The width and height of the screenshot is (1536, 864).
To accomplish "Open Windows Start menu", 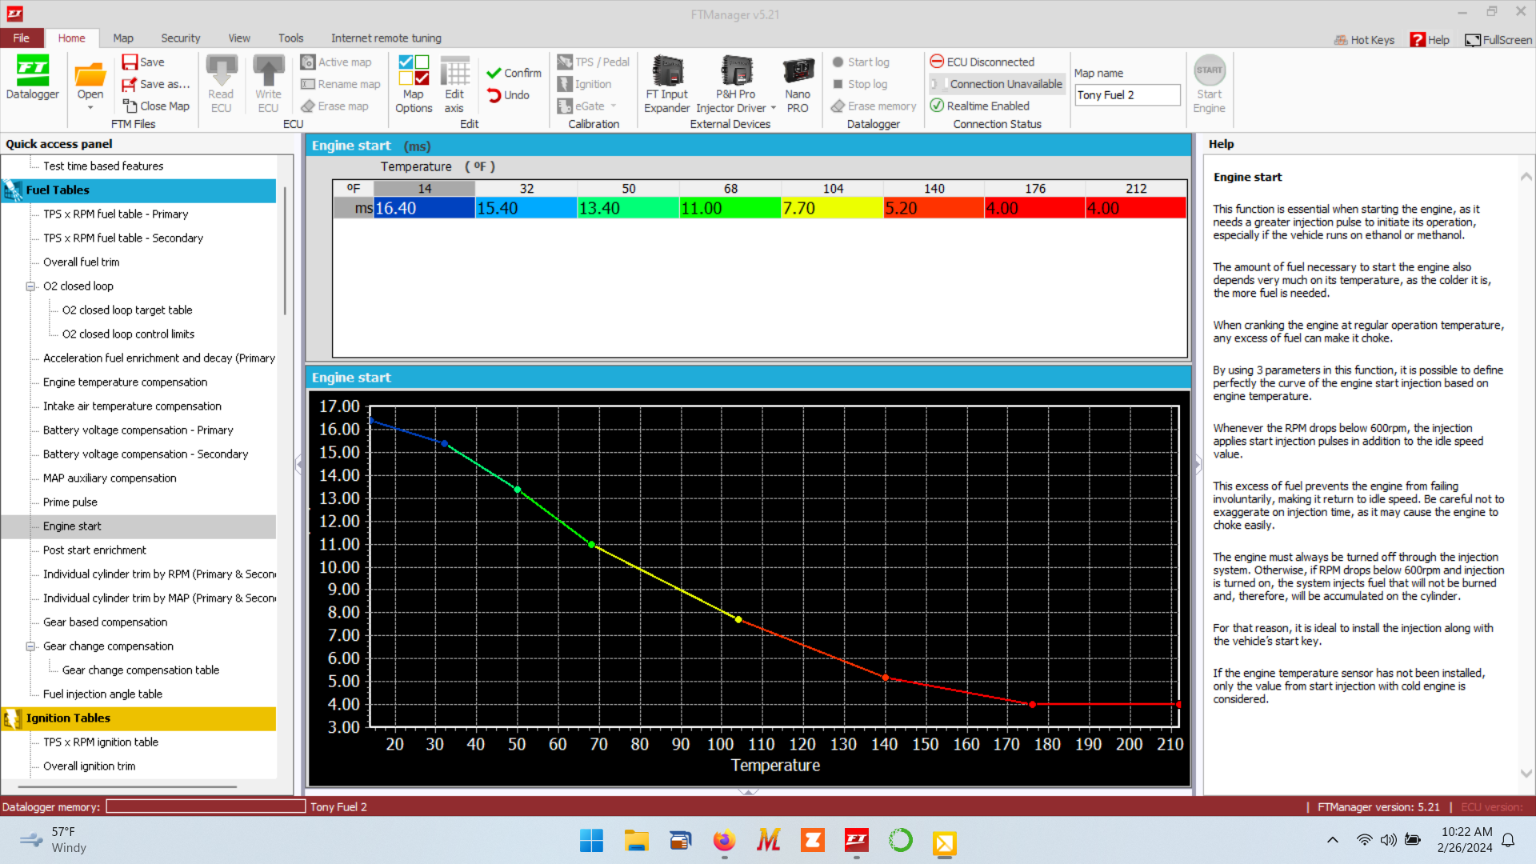I will pos(591,840).
